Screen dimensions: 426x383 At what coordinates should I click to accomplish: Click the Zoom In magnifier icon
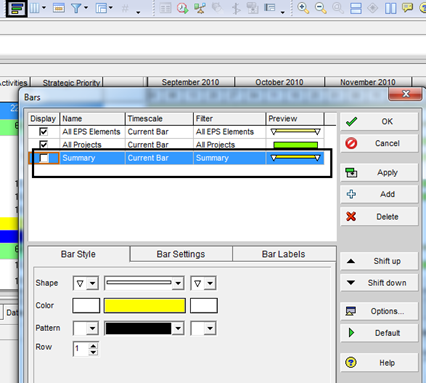coord(303,8)
